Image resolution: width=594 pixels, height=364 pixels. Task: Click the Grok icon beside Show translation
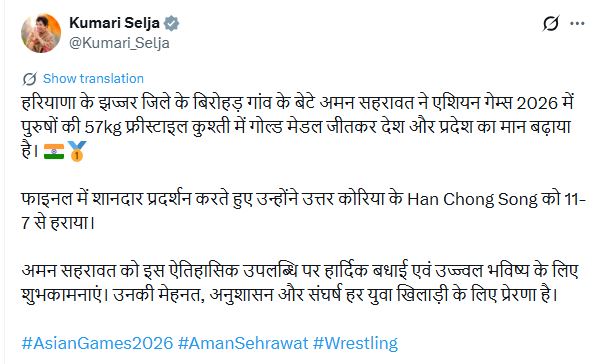tap(30, 79)
